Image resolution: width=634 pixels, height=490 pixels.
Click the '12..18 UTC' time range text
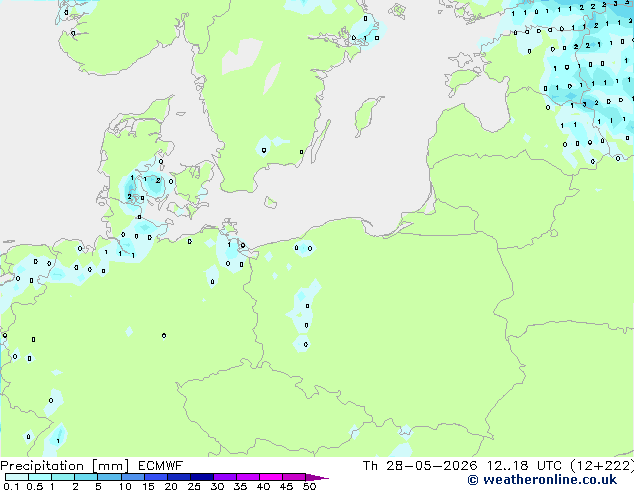click(524, 466)
